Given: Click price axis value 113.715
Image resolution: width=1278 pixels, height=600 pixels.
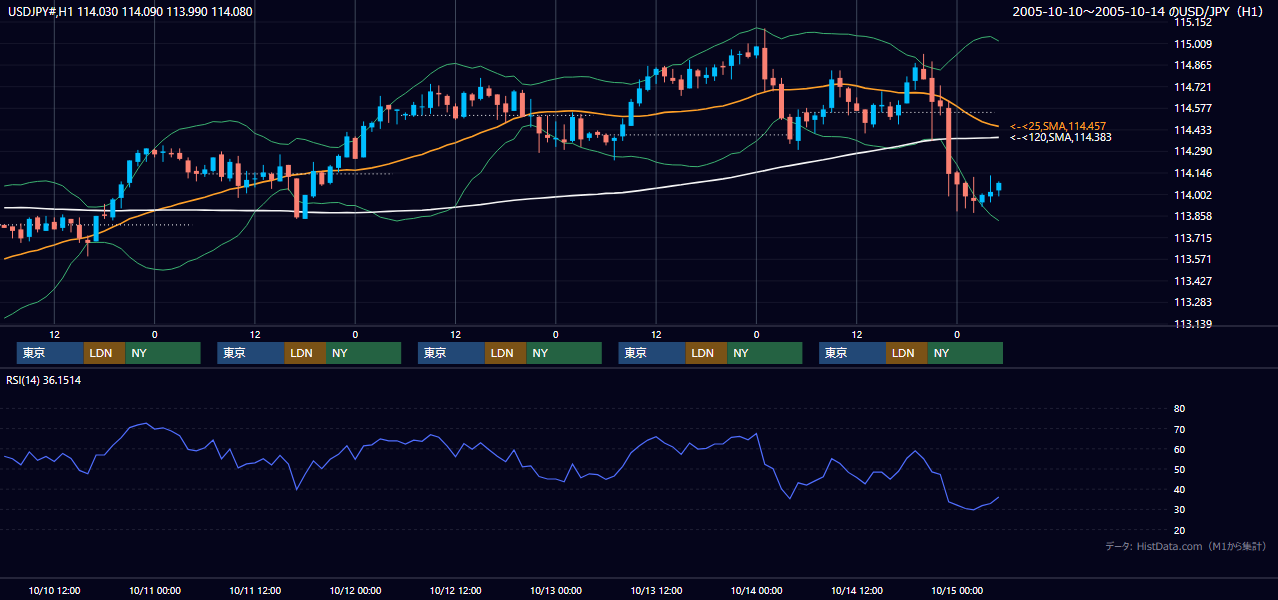Looking at the screenshot, I should click(x=1192, y=238).
